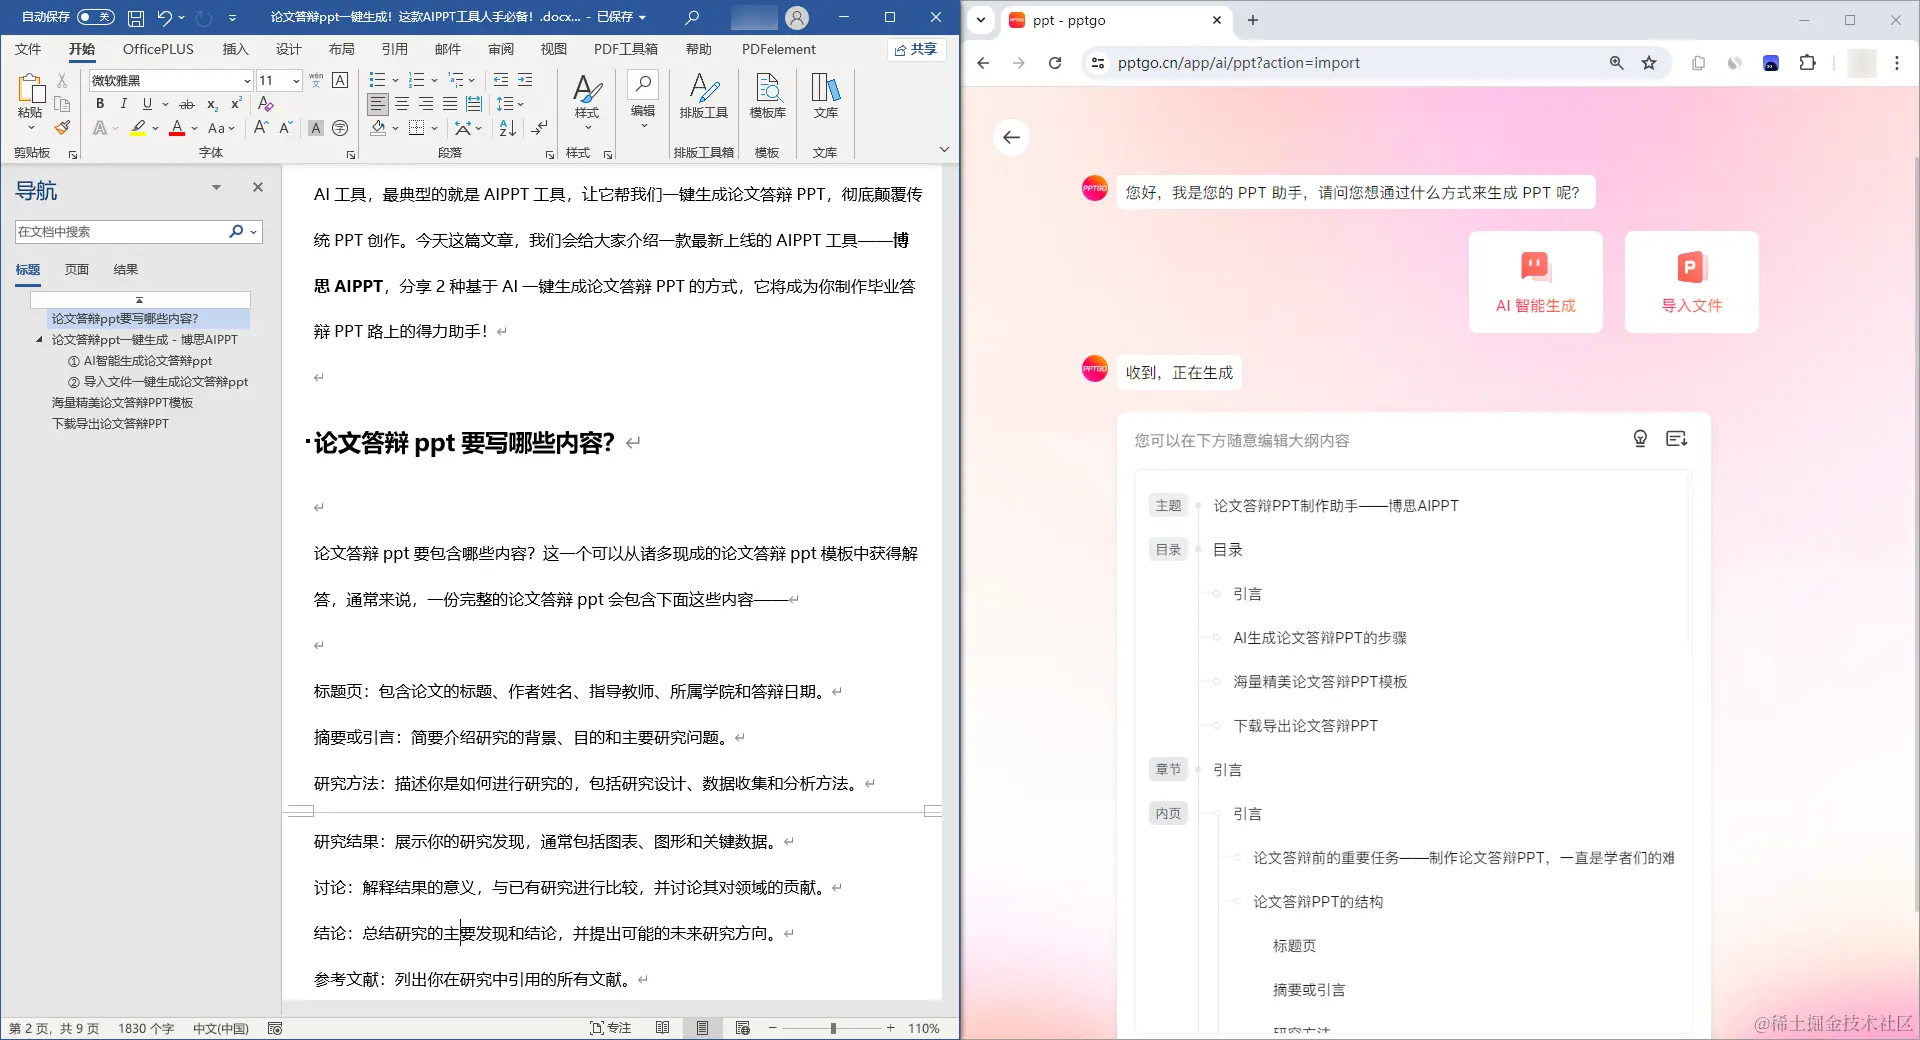Collapse the 论文答辩ppt一键生成 - 博思AIPPT heading
Screen dimensions: 1920x1040
tap(39, 340)
